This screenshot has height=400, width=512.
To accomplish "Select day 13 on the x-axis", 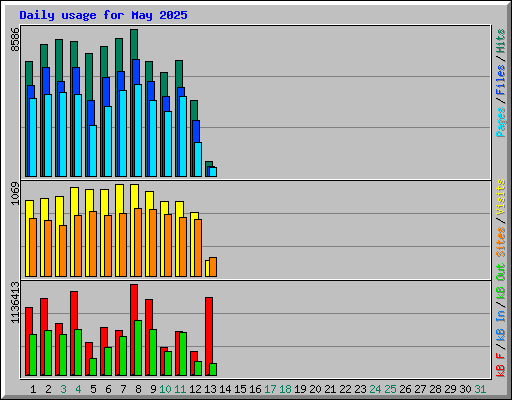I will click(210, 389).
